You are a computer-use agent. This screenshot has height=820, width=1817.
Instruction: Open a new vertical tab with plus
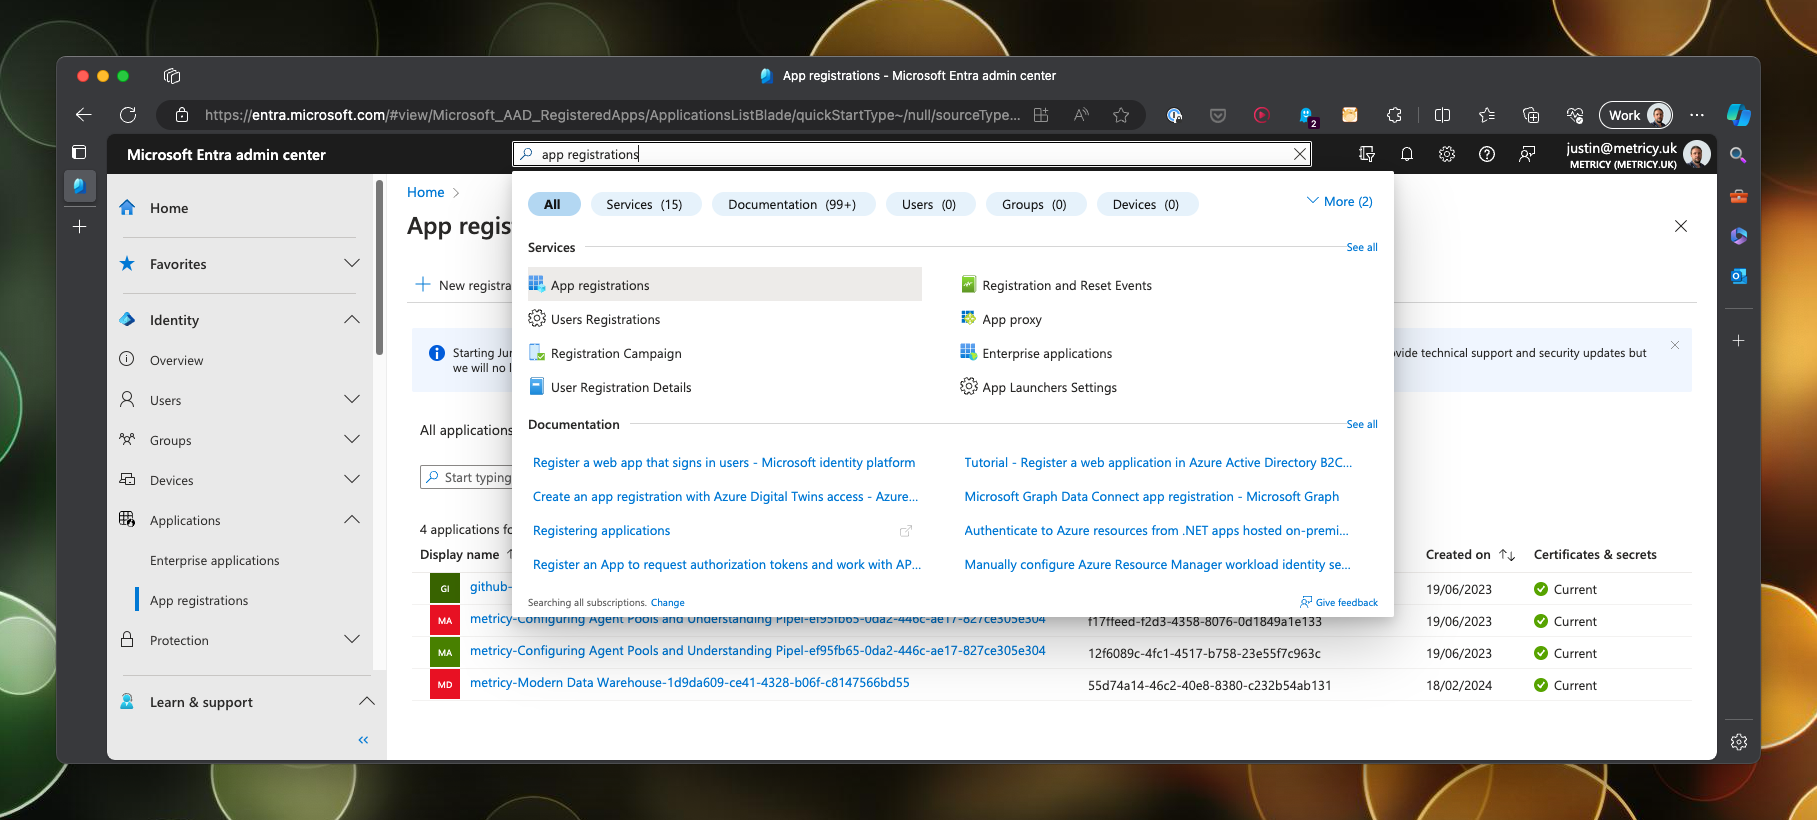tap(79, 227)
